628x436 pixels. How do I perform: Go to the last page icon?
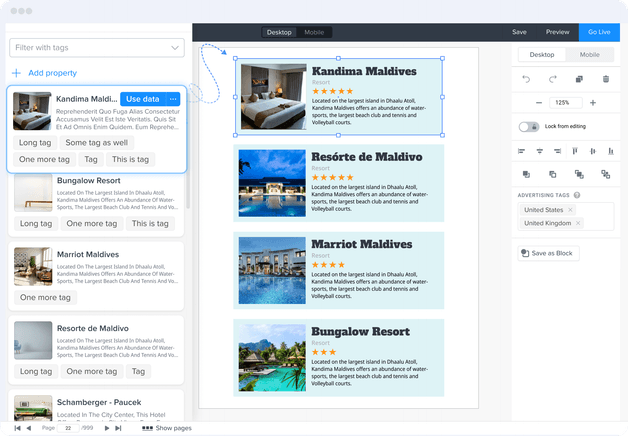point(118,428)
